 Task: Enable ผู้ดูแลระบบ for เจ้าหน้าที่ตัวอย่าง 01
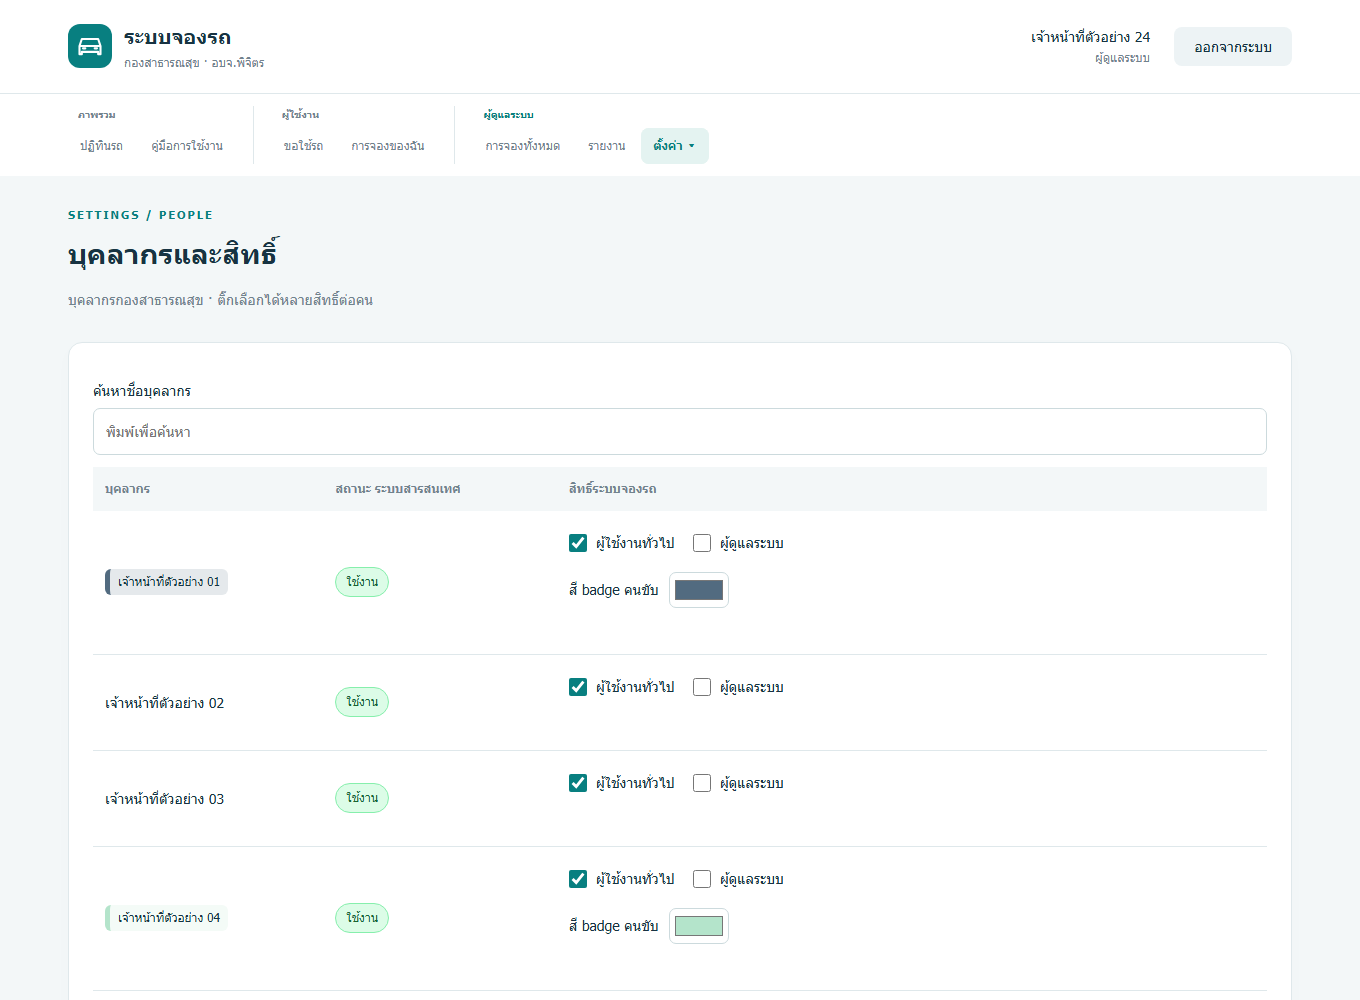tap(702, 543)
